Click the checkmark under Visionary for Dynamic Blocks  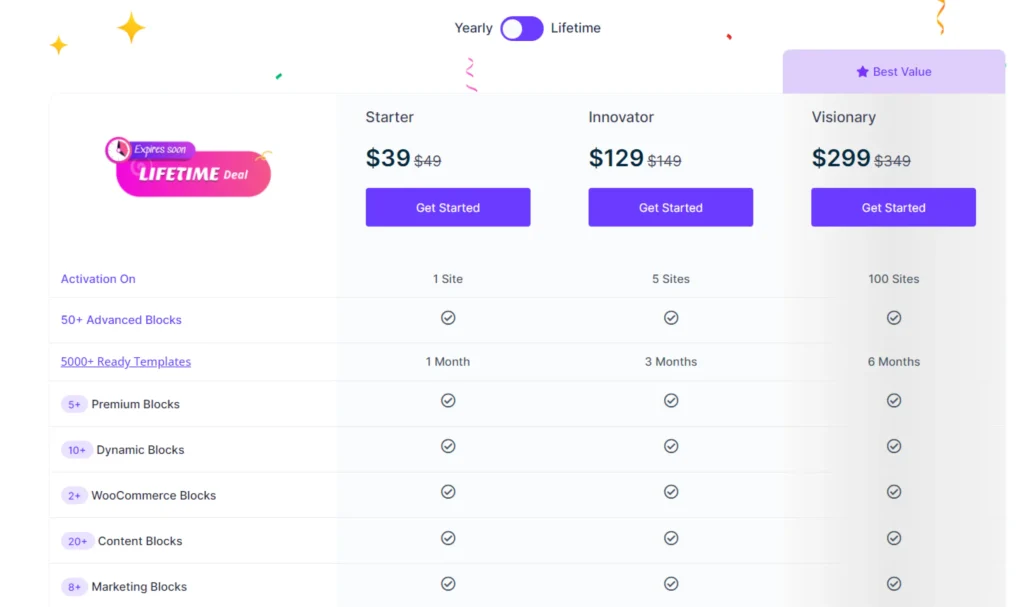[893, 446]
